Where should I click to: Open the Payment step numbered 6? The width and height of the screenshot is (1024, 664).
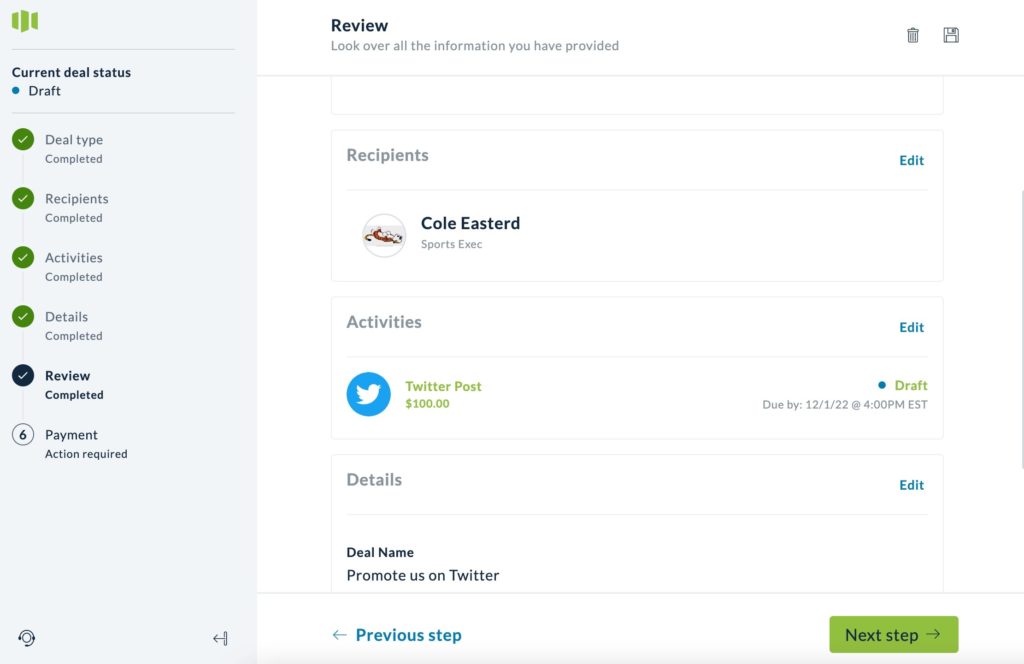(x=71, y=435)
